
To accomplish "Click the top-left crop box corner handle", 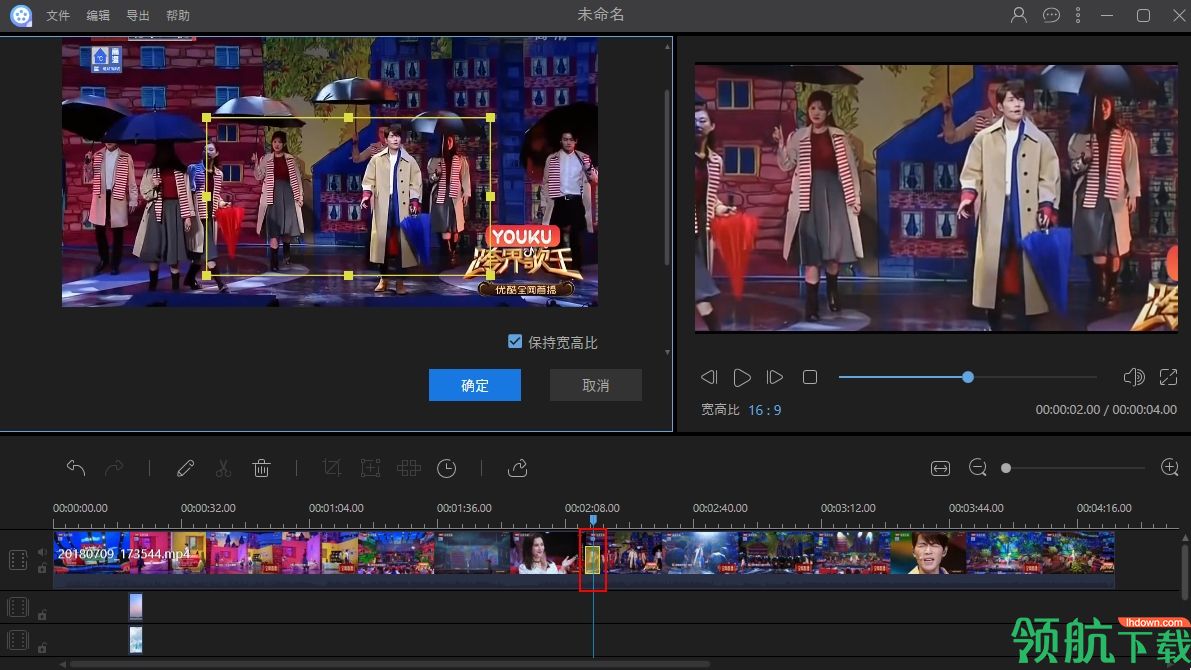I will (x=207, y=118).
